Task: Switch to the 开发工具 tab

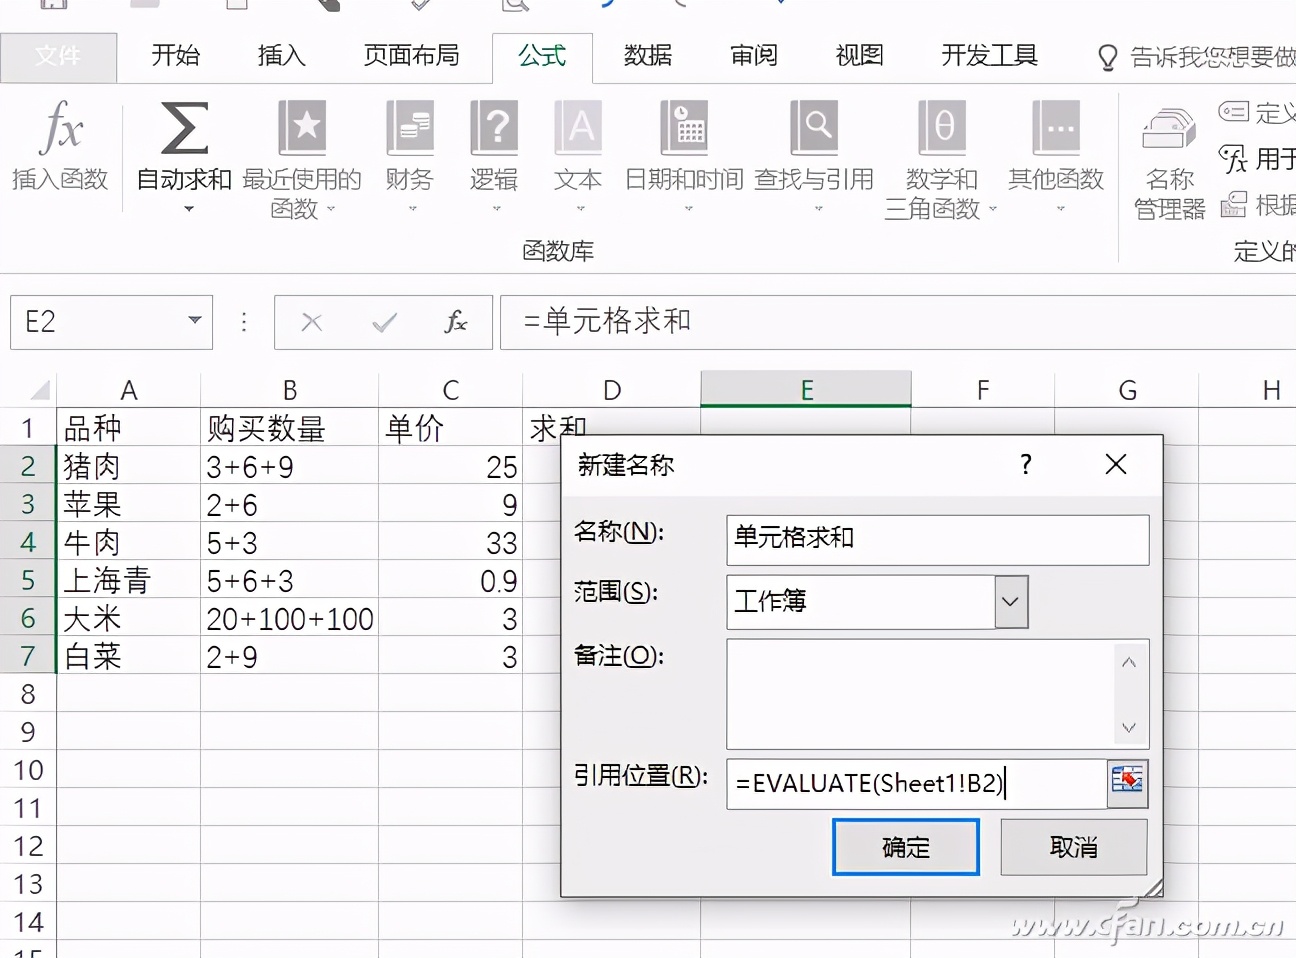Action: point(990,56)
